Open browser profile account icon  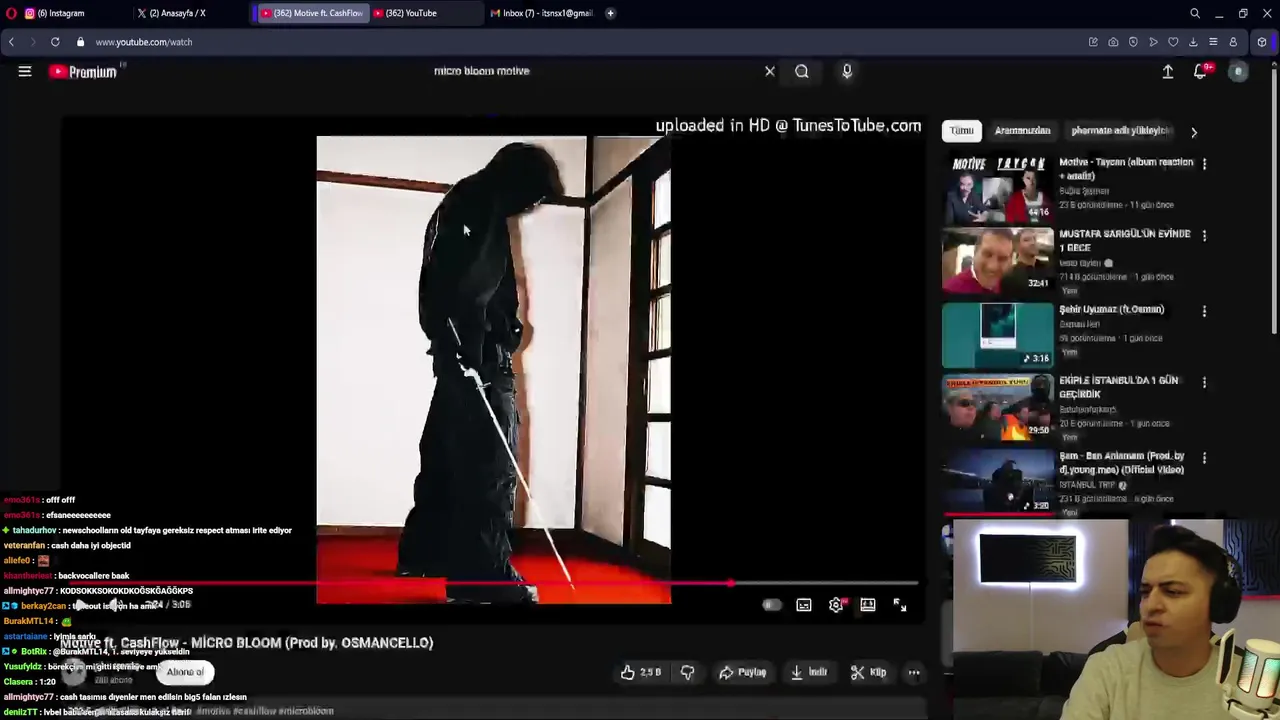click(x=1233, y=42)
